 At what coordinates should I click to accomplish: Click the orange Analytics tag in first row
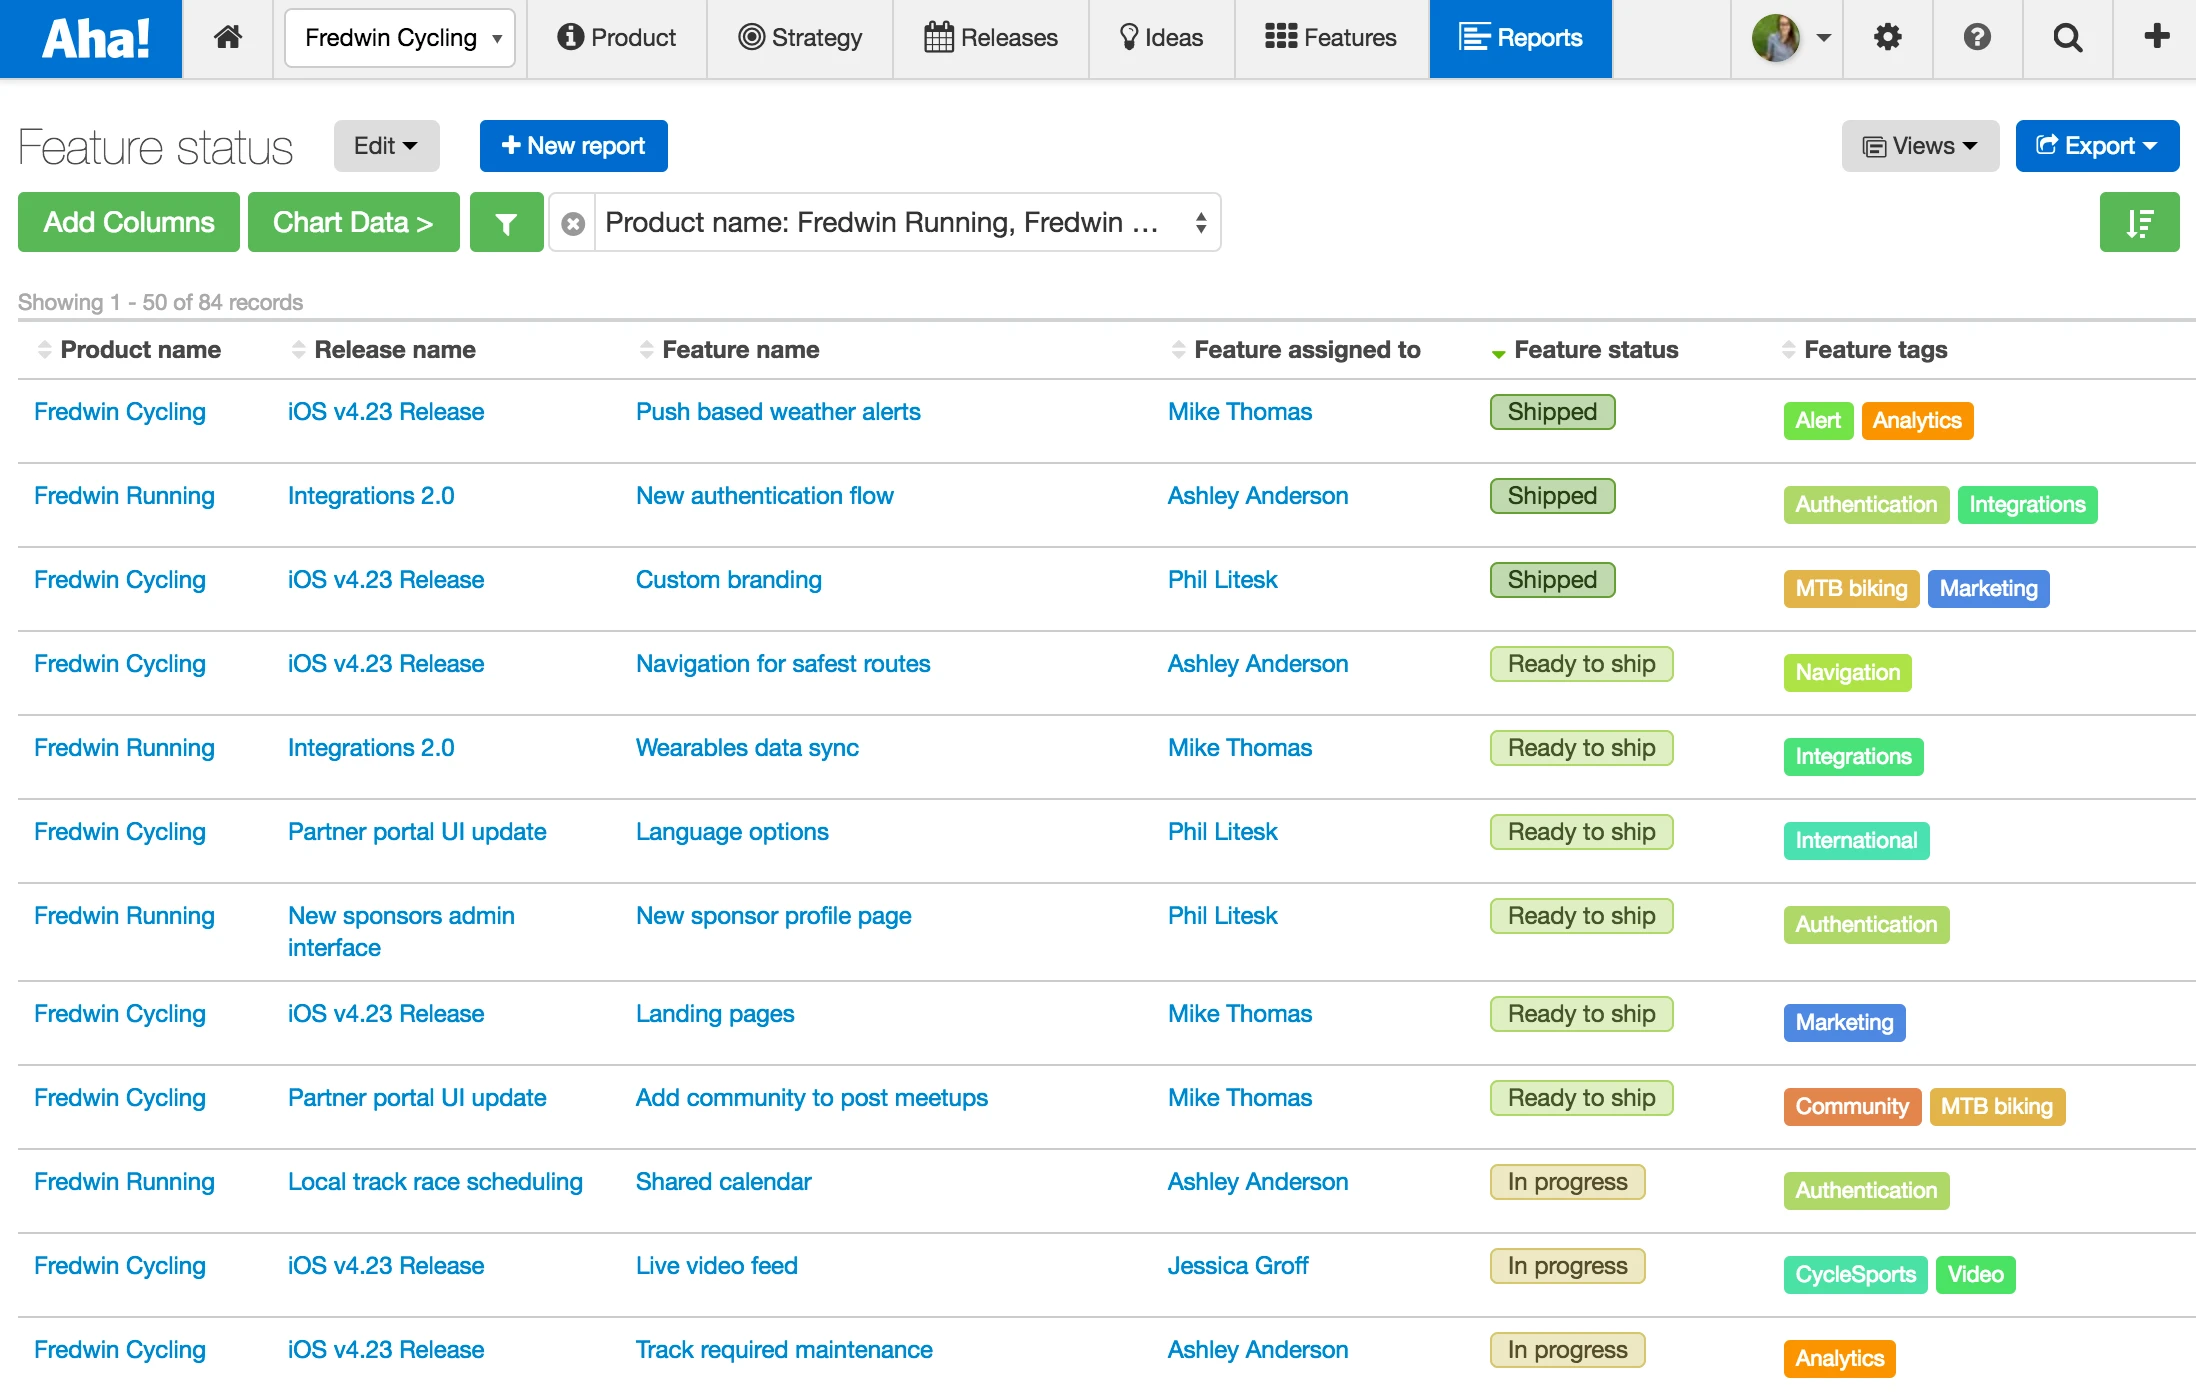pyautogui.click(x=1916, y=421)
